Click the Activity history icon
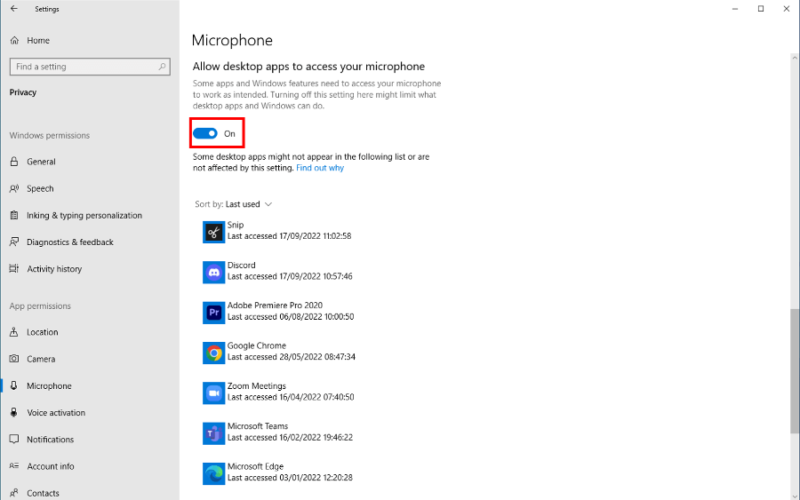The image size is (800, 500). [14, 268]
